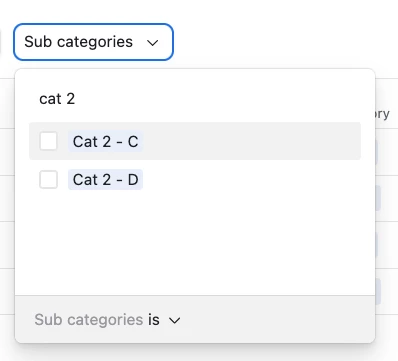This screenshot has height=361, width=398.
Task: Click the chevron in Sub categories button
Action: 153,43
